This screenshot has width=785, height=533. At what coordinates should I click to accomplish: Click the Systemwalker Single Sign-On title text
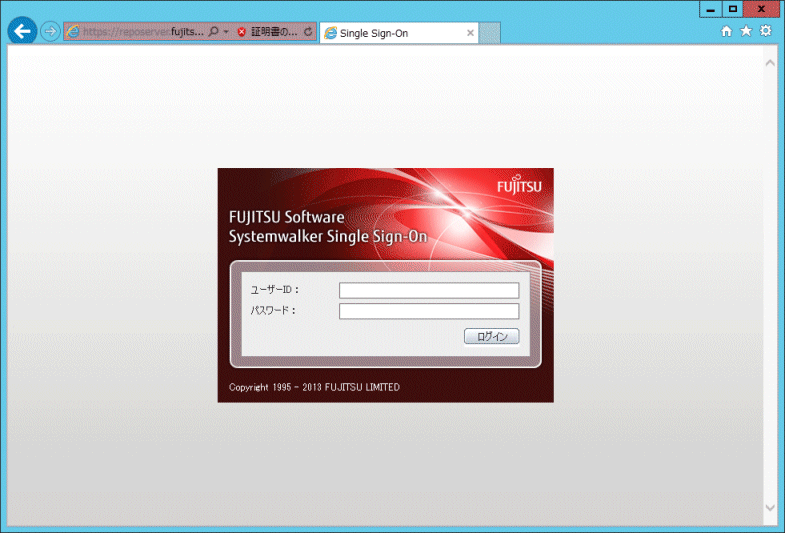click(x=328, y=236)
